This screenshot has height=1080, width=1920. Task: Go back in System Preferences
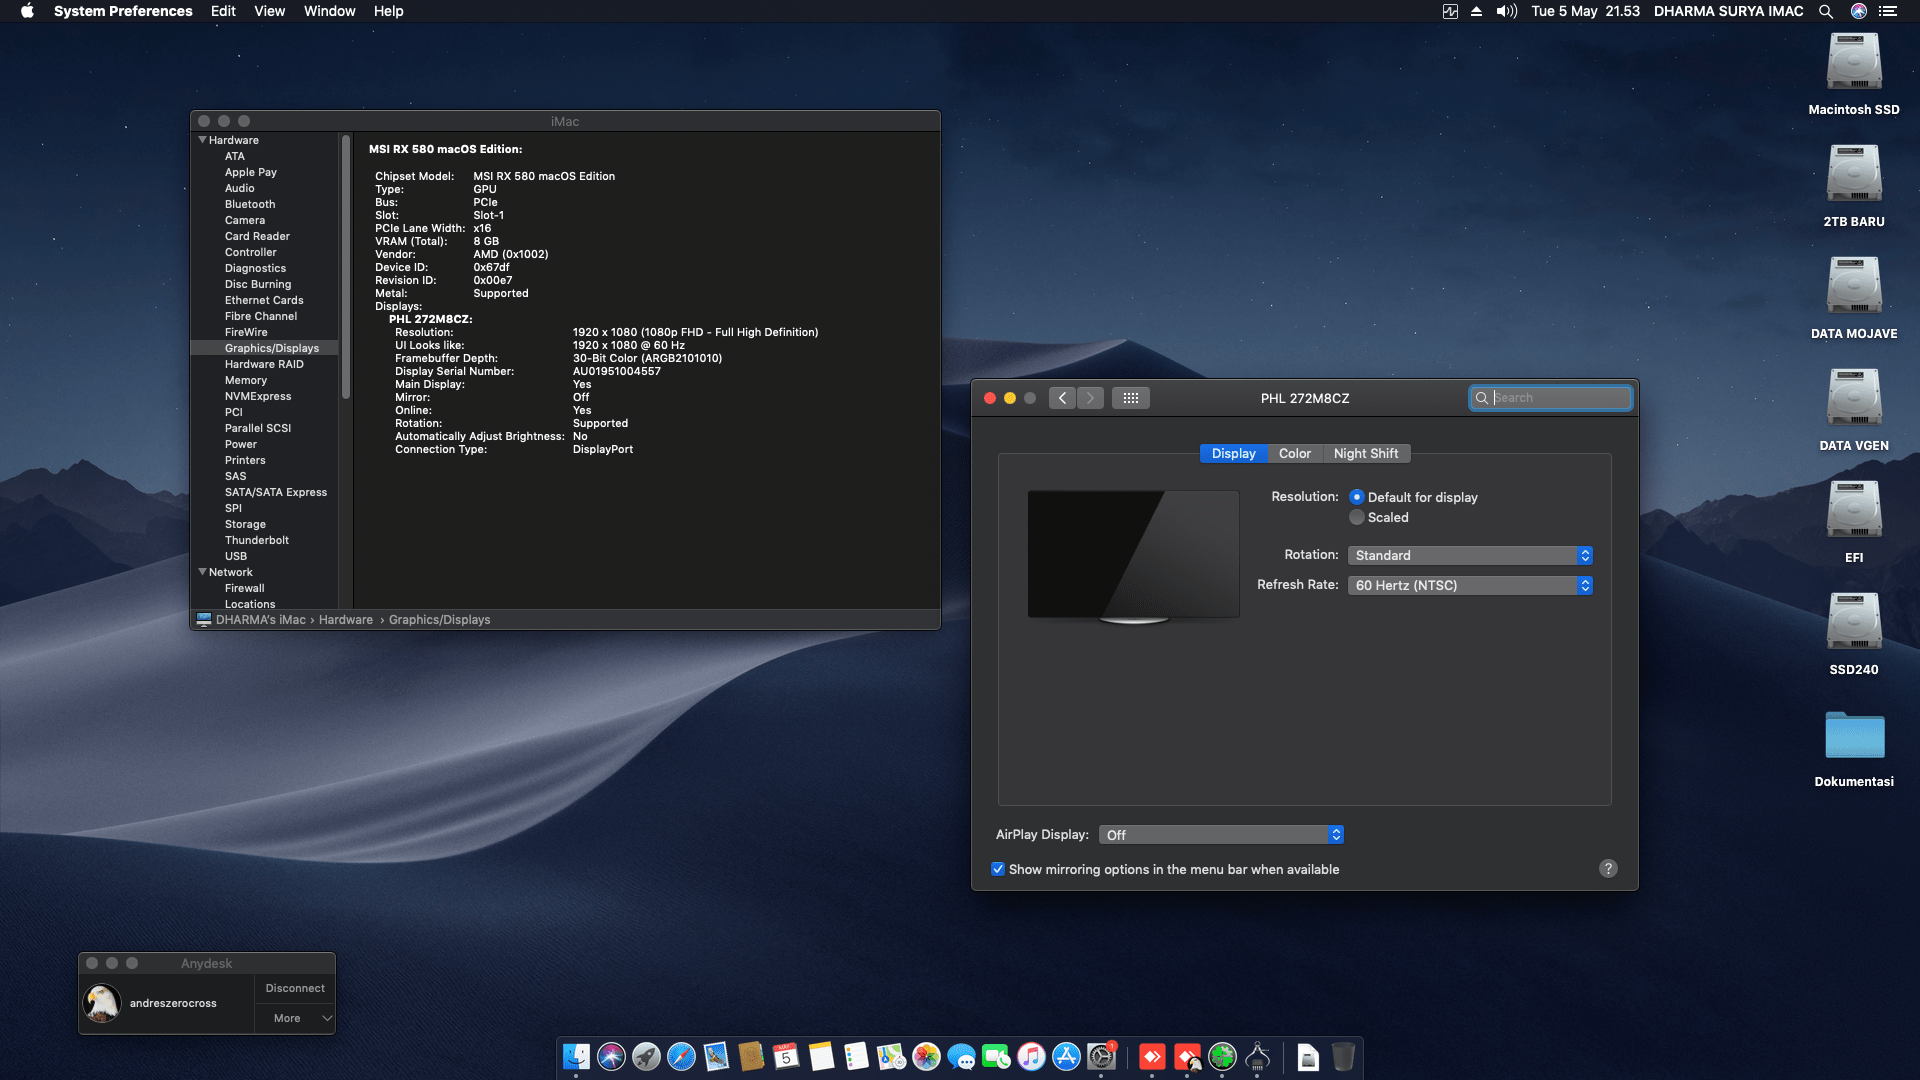[1062, 398]
